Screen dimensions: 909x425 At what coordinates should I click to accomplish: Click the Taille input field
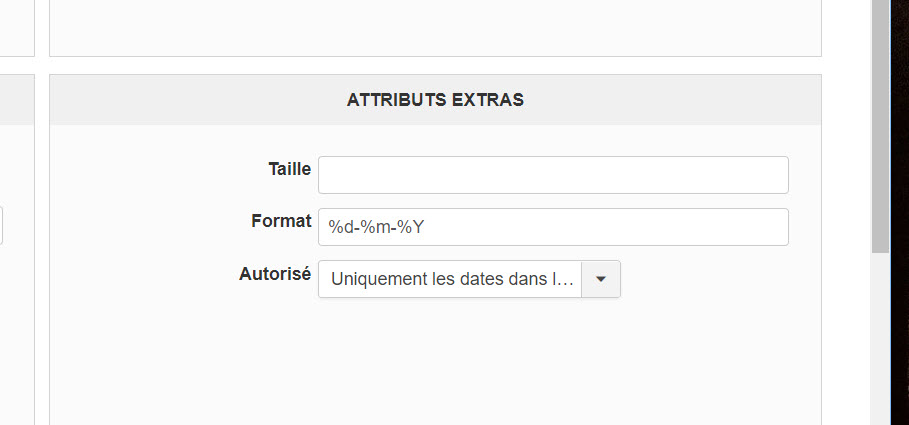(553, 175)
